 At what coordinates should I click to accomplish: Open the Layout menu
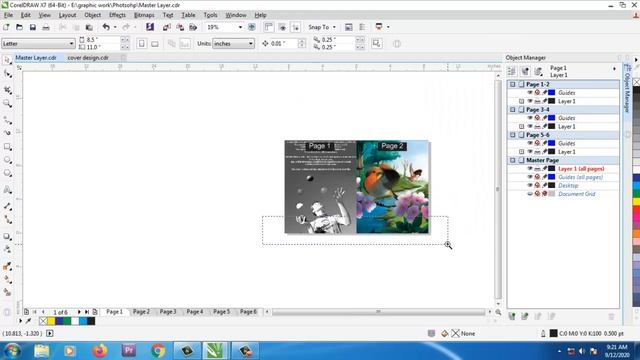[67, 15]
